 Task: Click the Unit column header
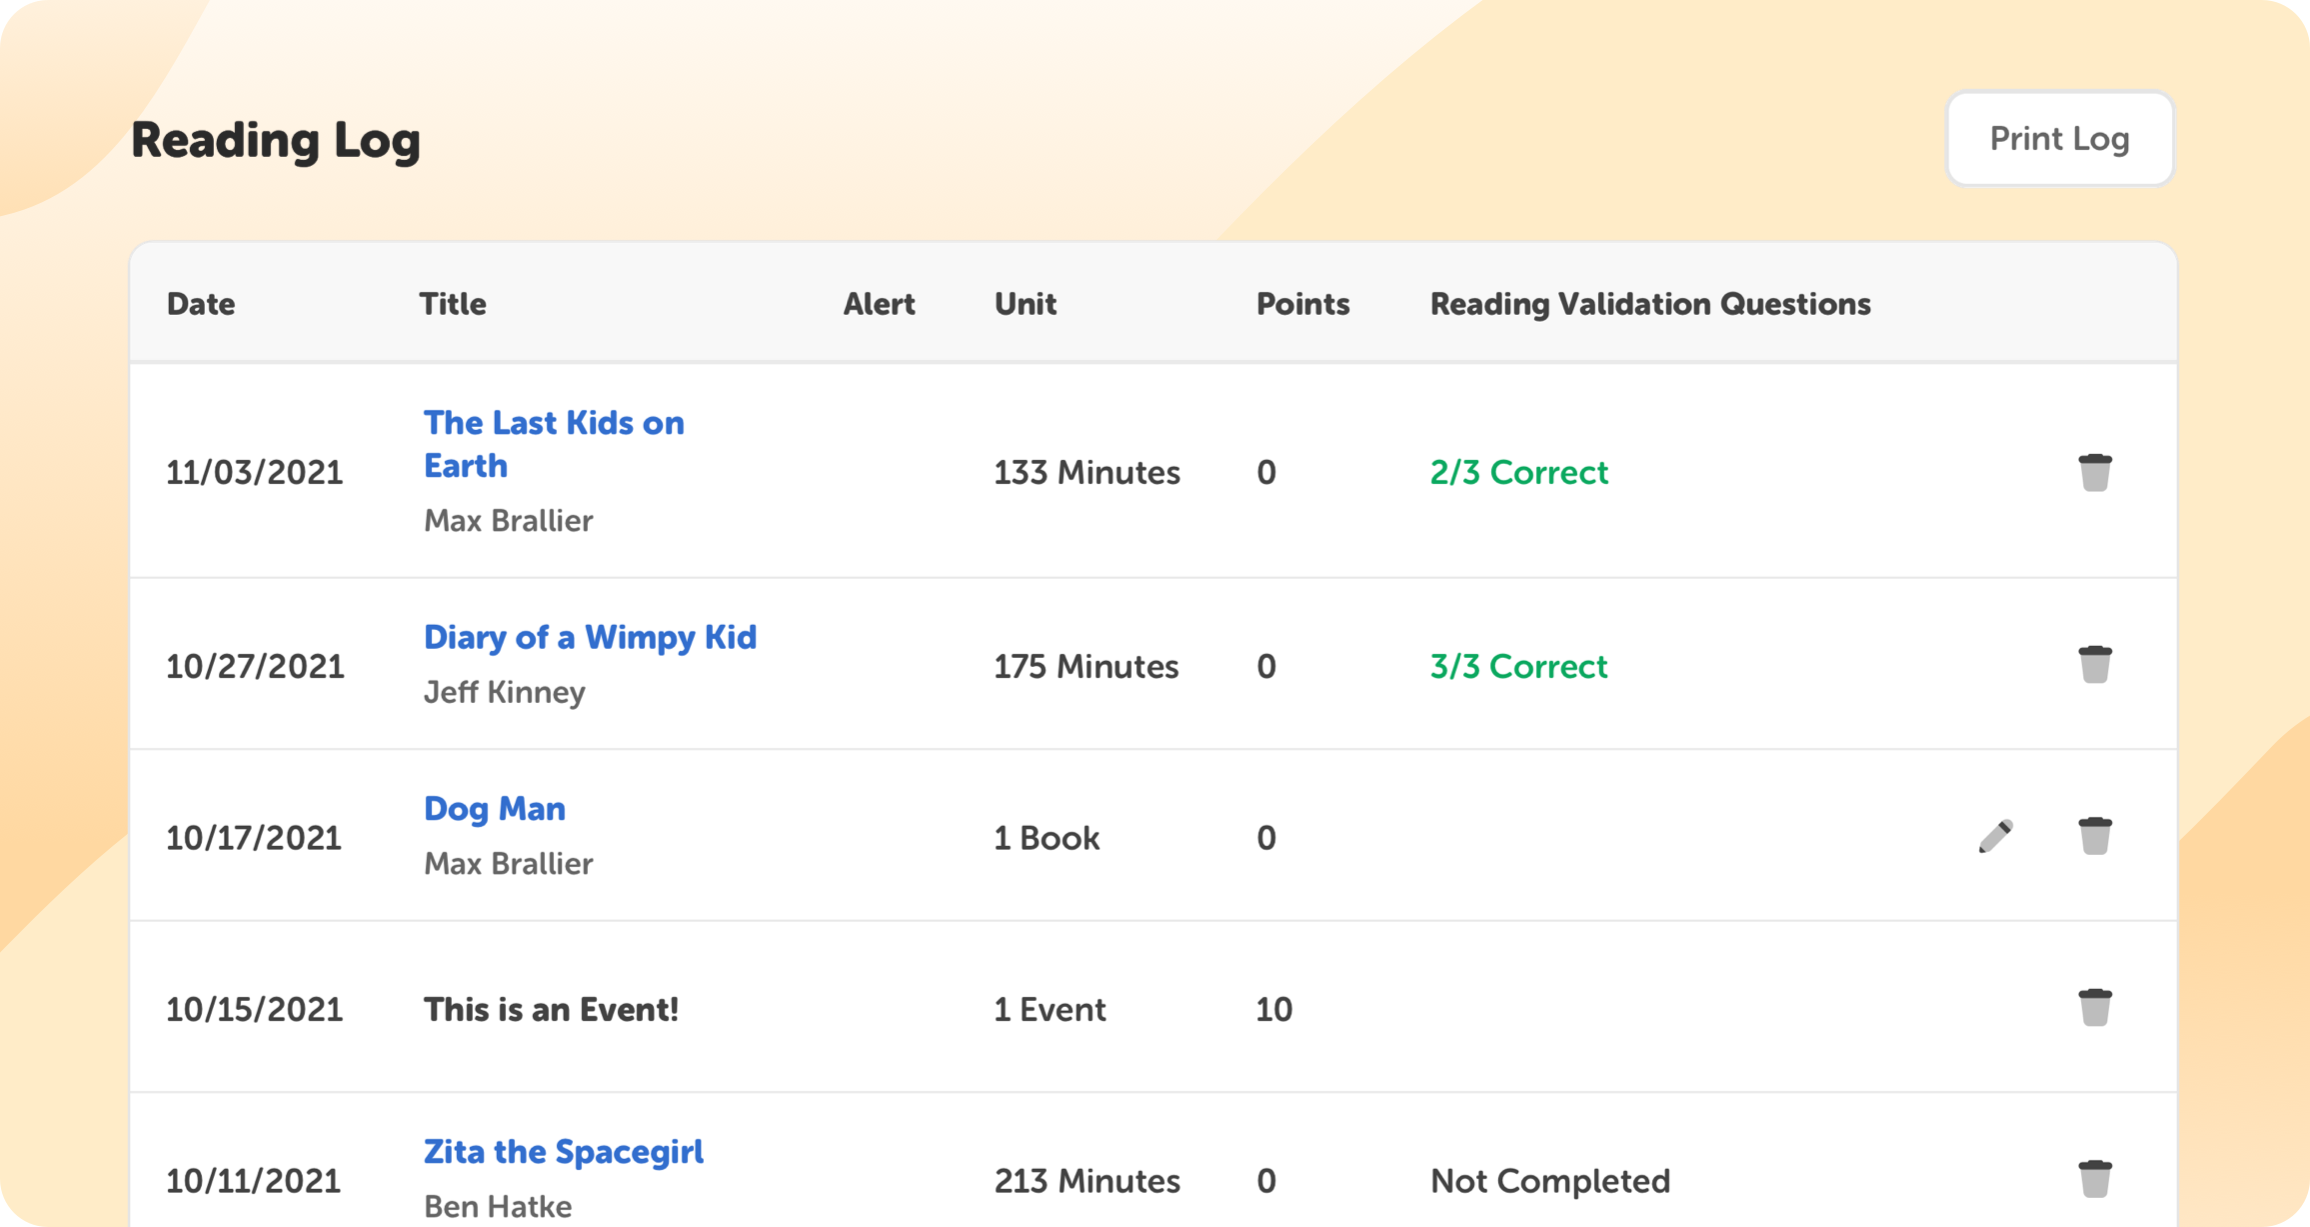point(1025,304)
